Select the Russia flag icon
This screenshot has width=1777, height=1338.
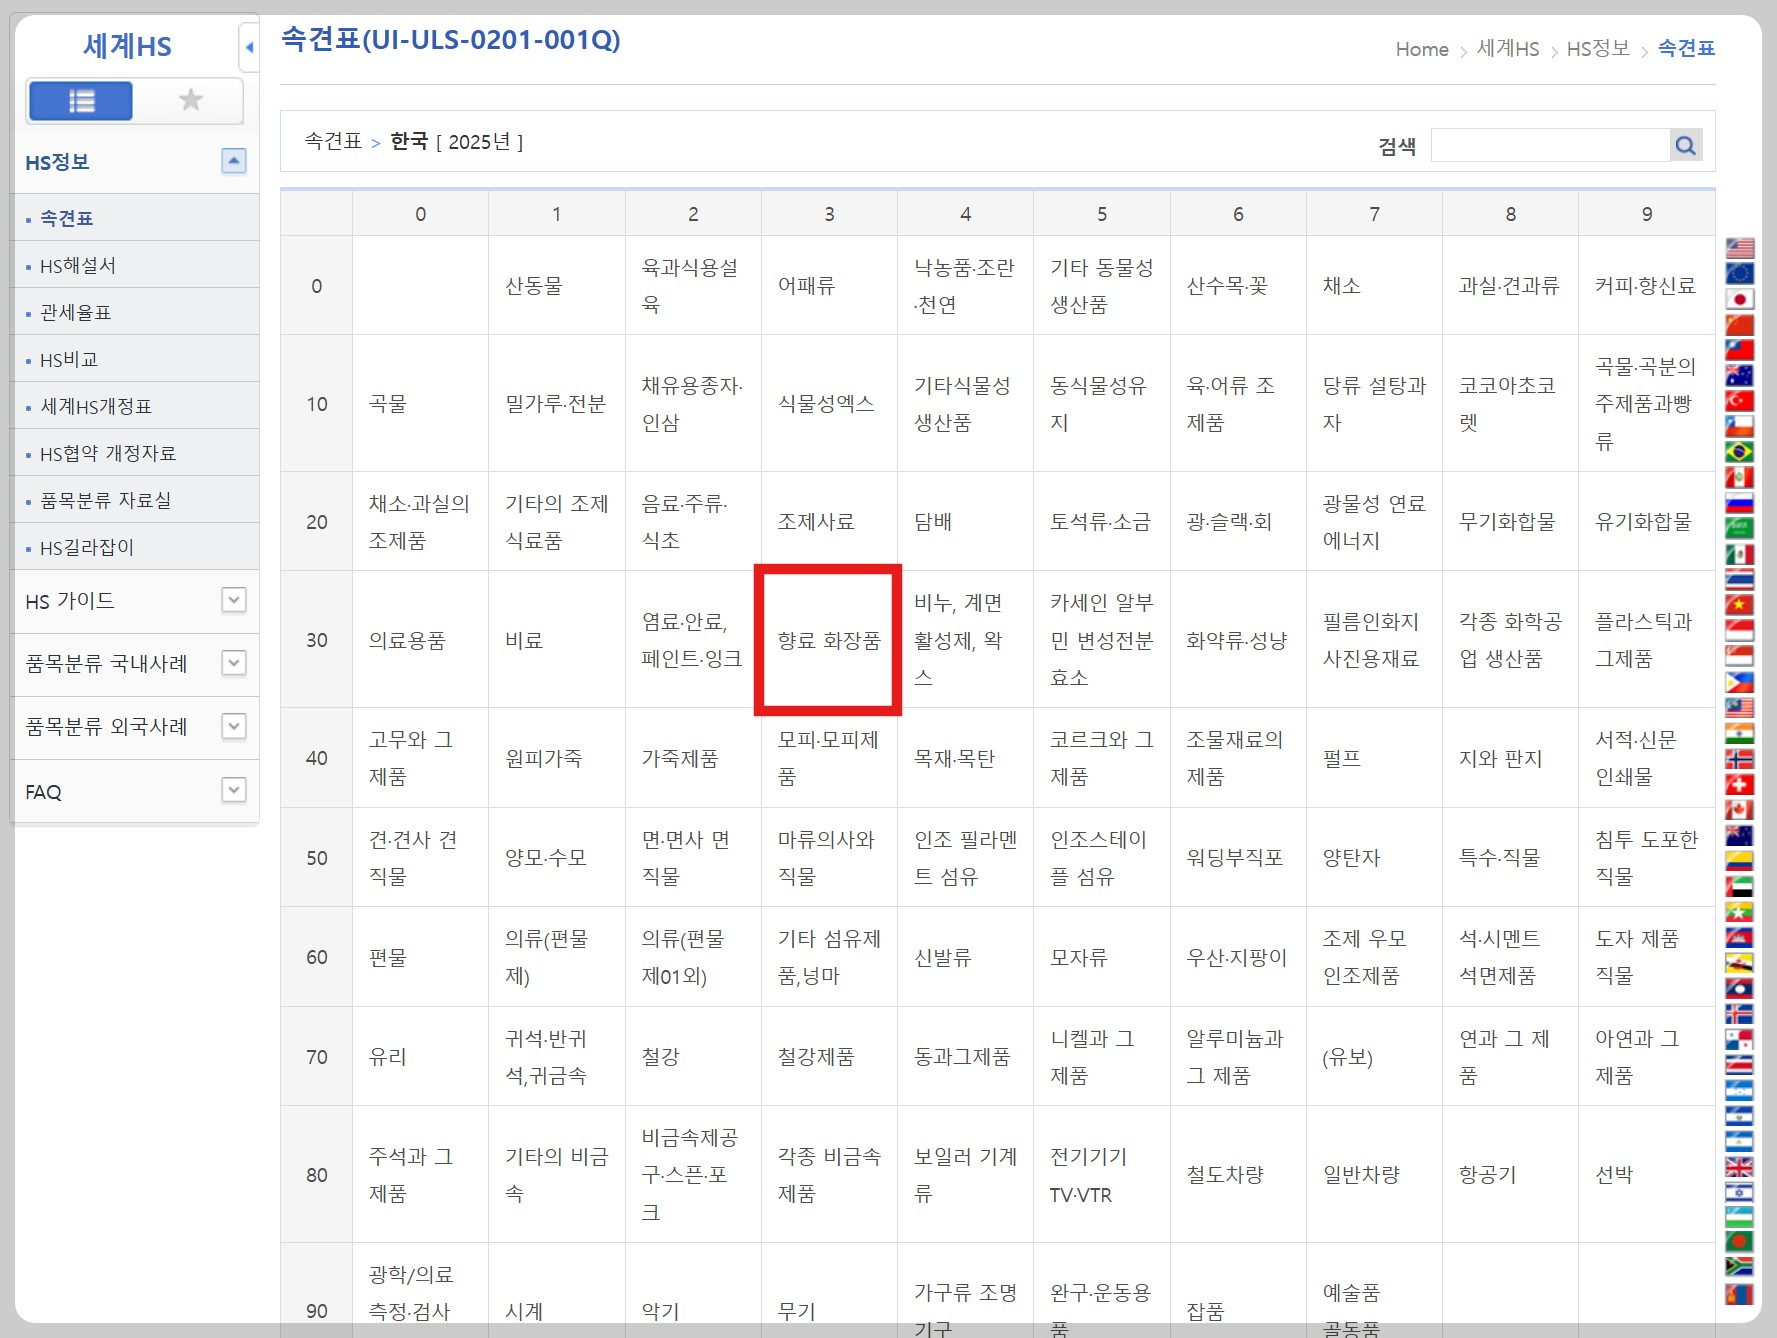(x=1740, y=503)
